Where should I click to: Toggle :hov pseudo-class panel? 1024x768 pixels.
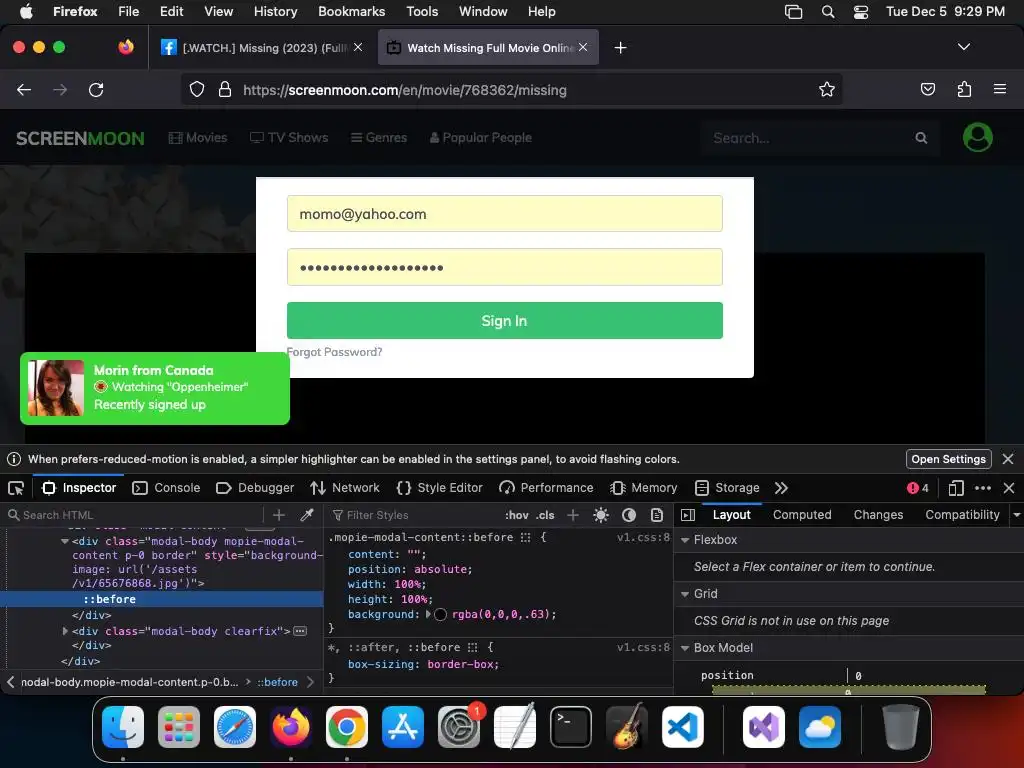[x=517, y=515]
